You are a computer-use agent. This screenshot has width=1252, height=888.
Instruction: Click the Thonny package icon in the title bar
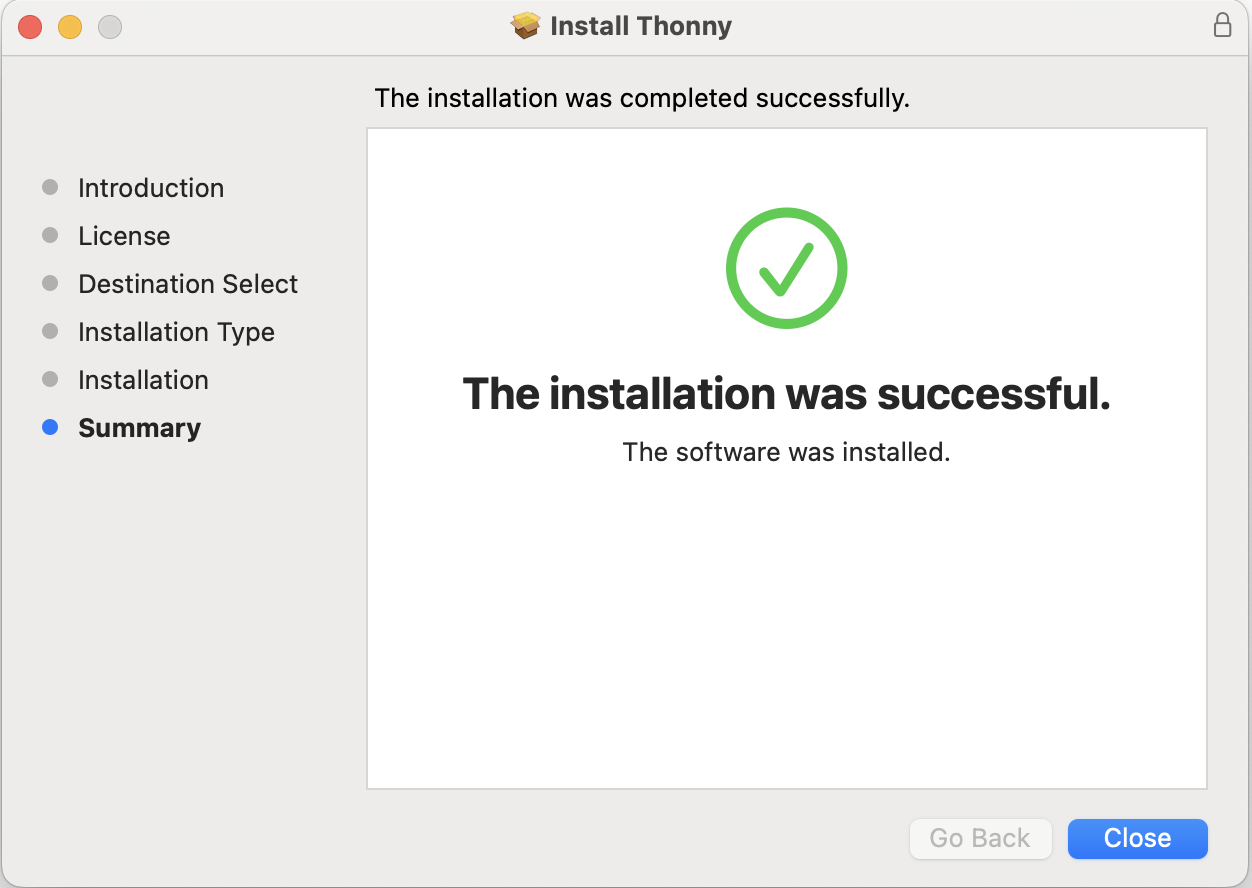pyautogui.click(x=527, y=25)
